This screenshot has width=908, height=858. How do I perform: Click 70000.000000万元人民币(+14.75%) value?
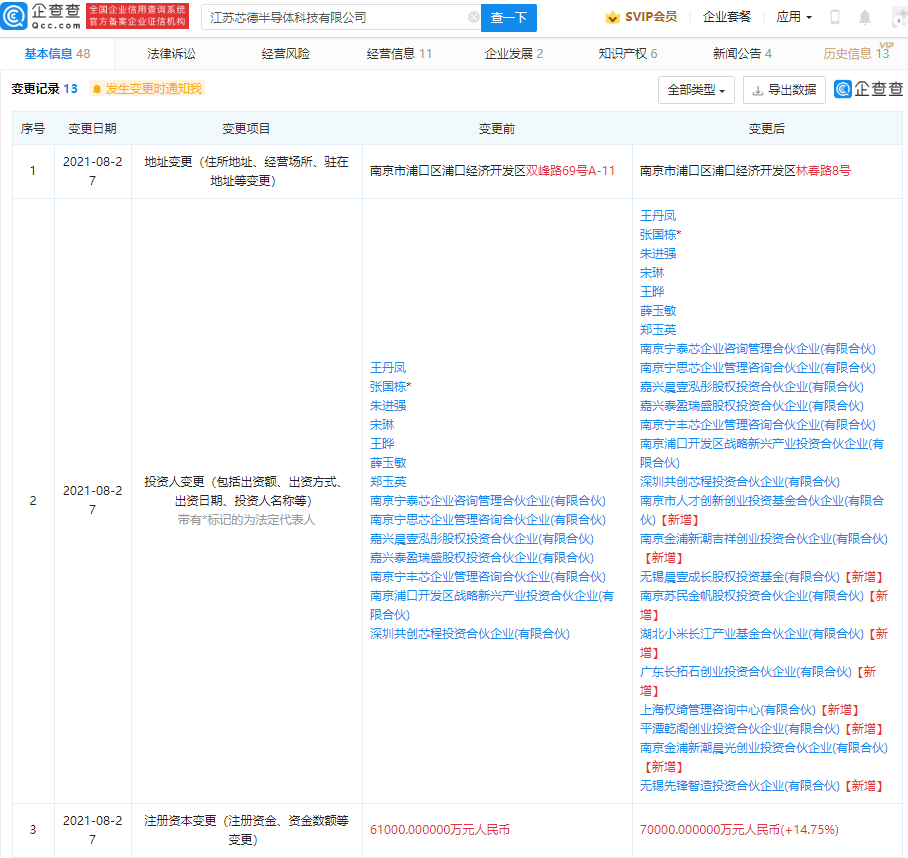(739, 830)
